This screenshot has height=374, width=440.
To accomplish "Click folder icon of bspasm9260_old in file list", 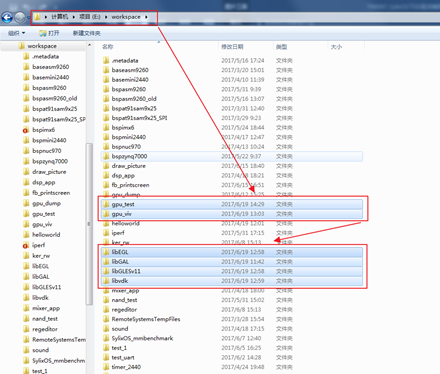I will (106, 99).
